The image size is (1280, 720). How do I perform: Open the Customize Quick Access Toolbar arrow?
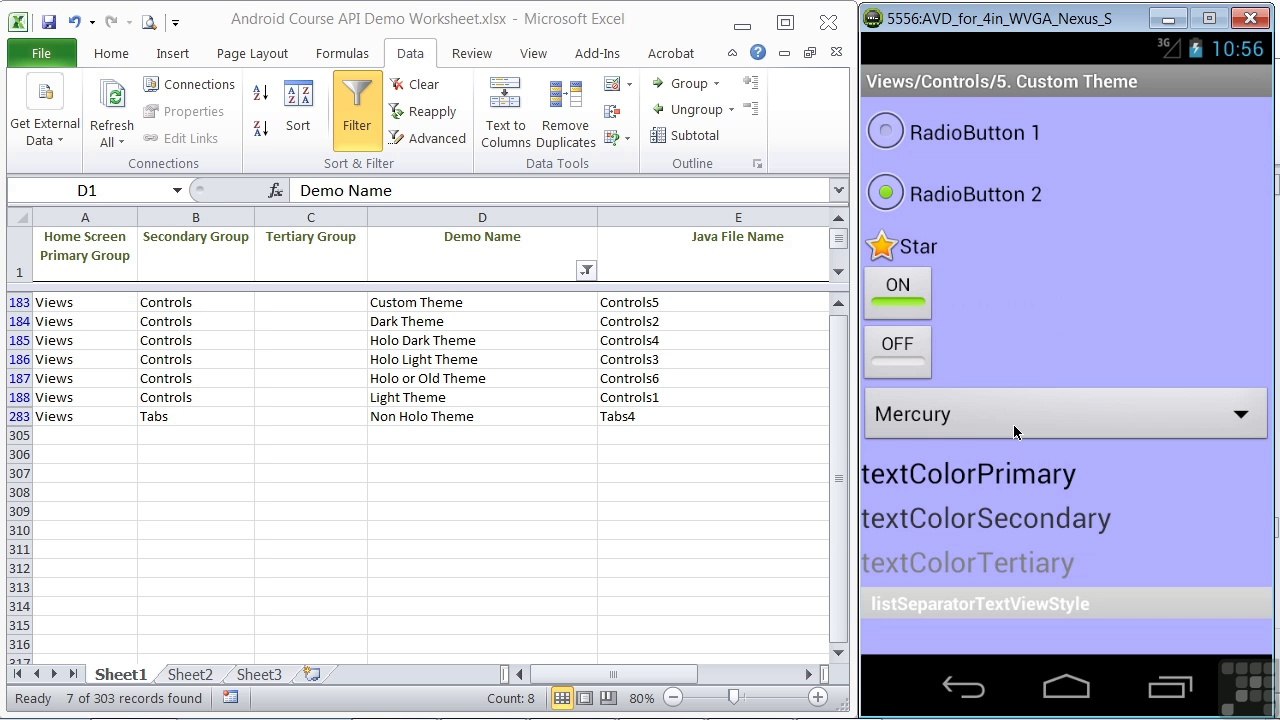(x=175, y=22)
